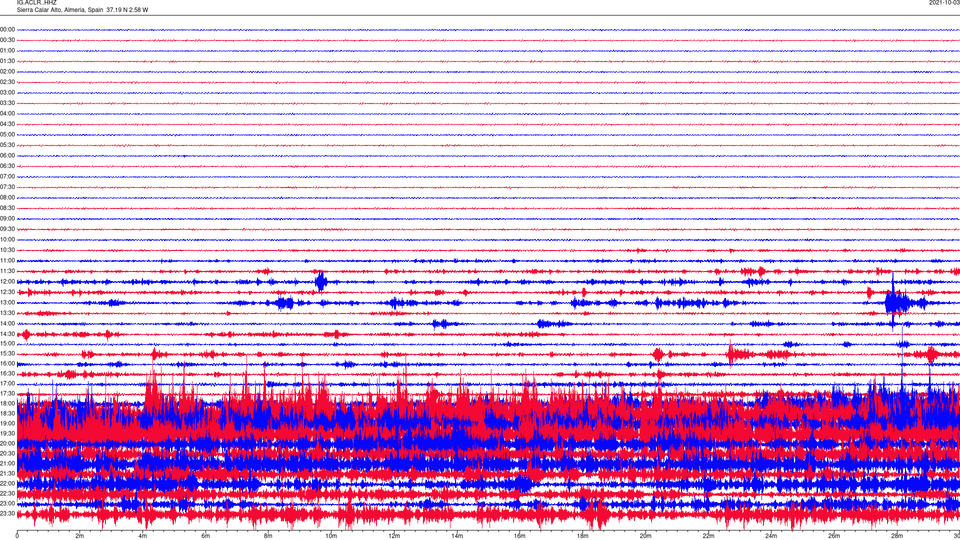Image resolution: width=960 pixels, height=540 pixels.
Task: Select the 02:00 time label
Action: [7, 72]
